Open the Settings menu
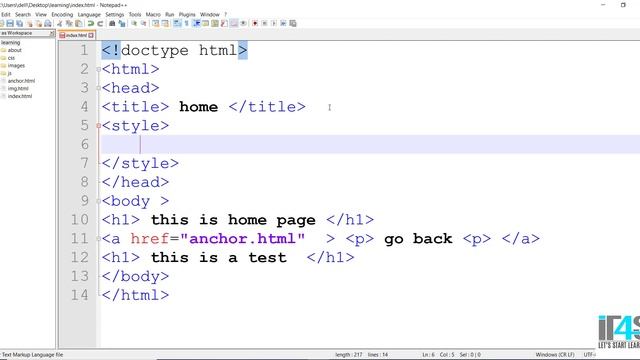Image resolution: width=640 pixels, height=360 pixels. [x=115, y=14]
